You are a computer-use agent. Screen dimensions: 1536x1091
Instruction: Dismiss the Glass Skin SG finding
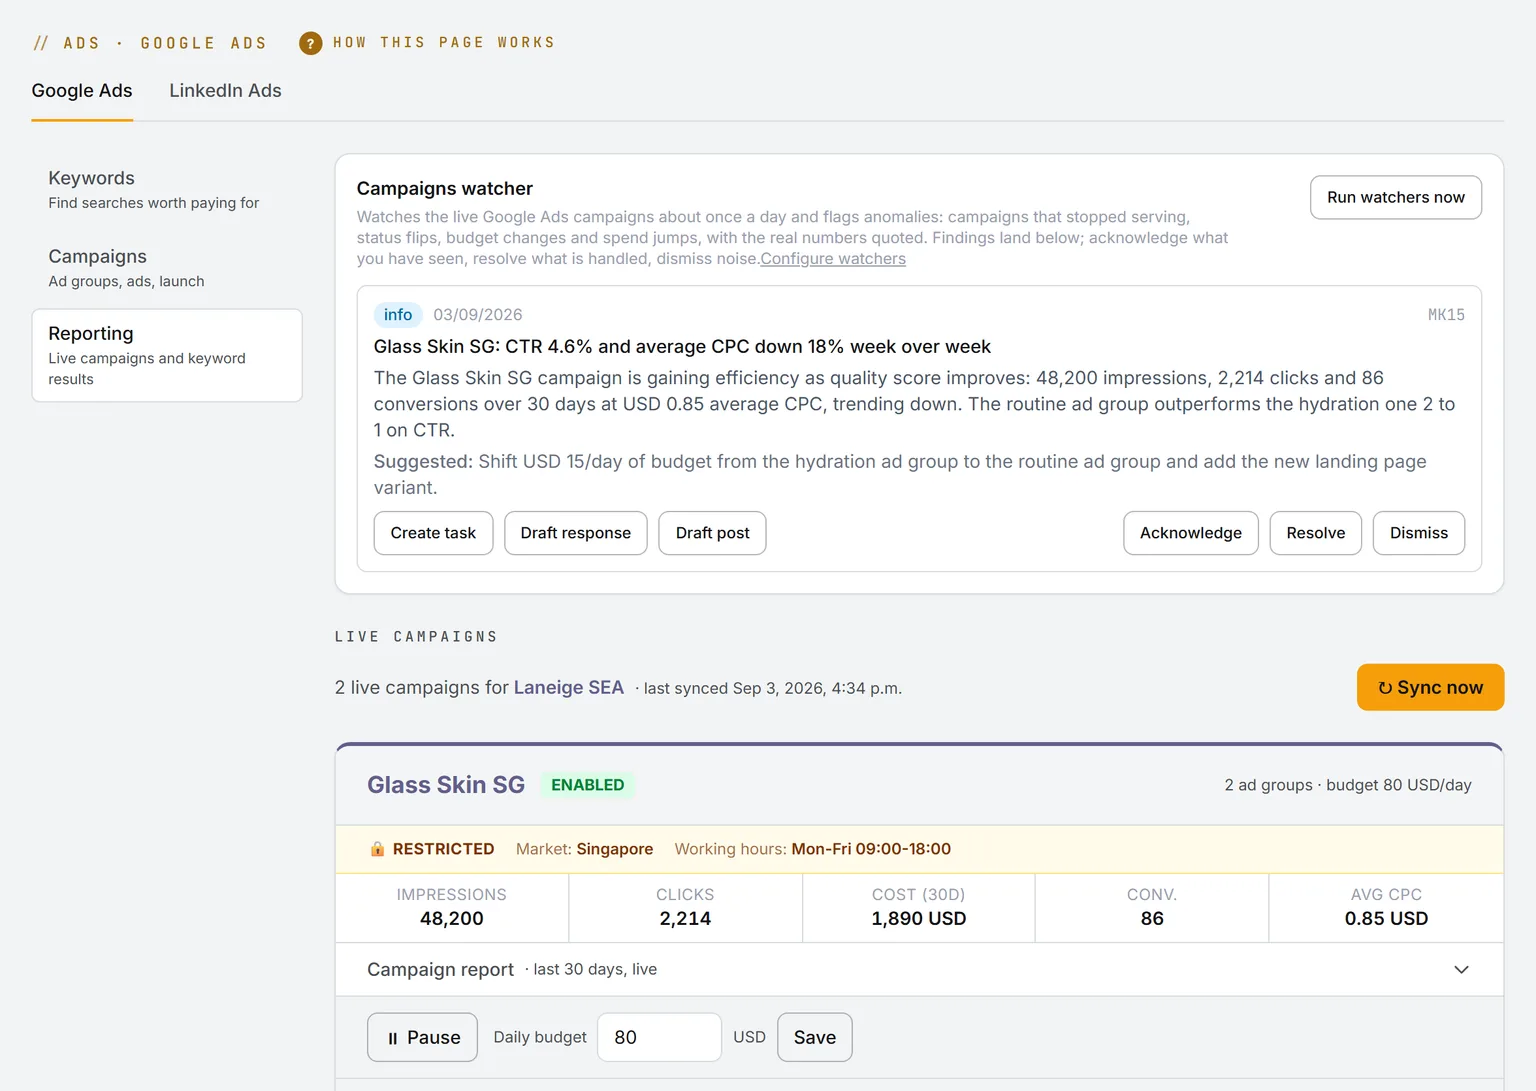click(x=1419, y=533)
